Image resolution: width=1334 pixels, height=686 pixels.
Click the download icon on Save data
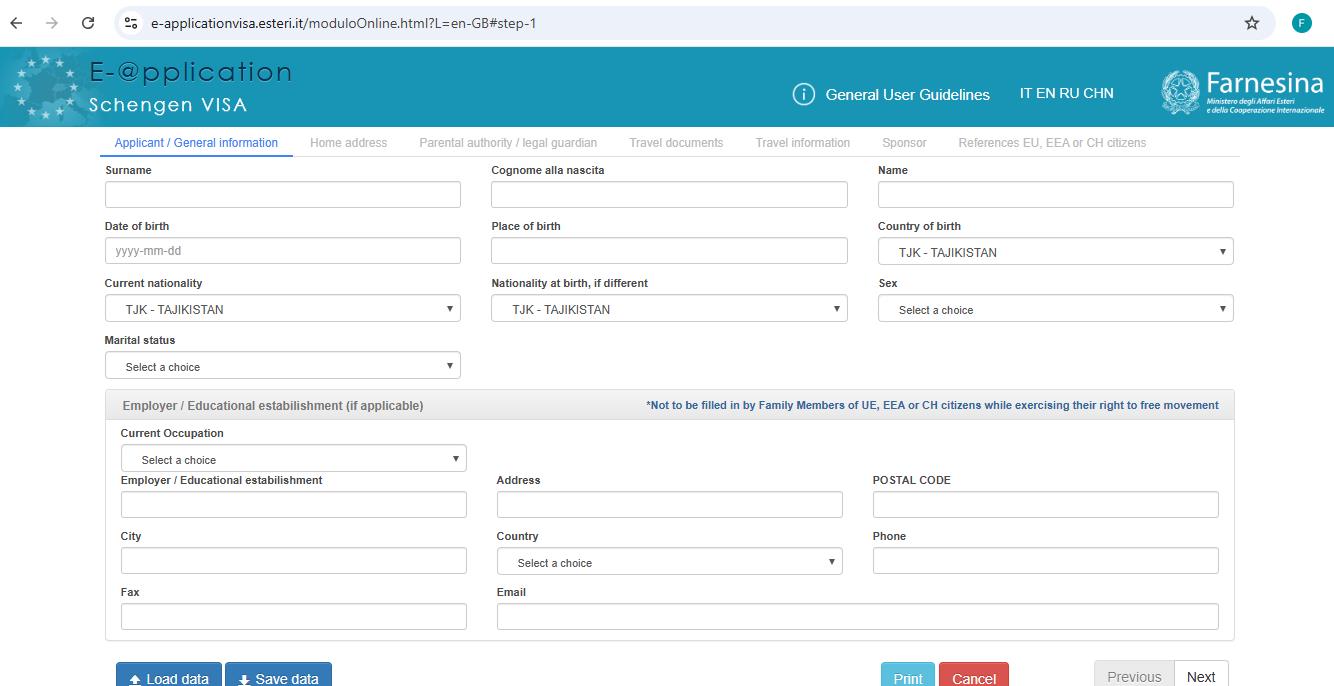(243, 678)
